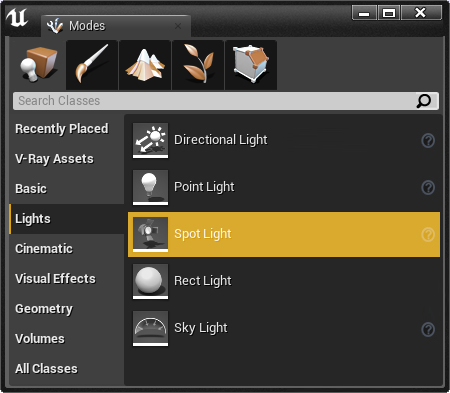Open the Recently Placed category
Image resolution: width=450 pixels, height=393 pixels.
tap(62, 129)
